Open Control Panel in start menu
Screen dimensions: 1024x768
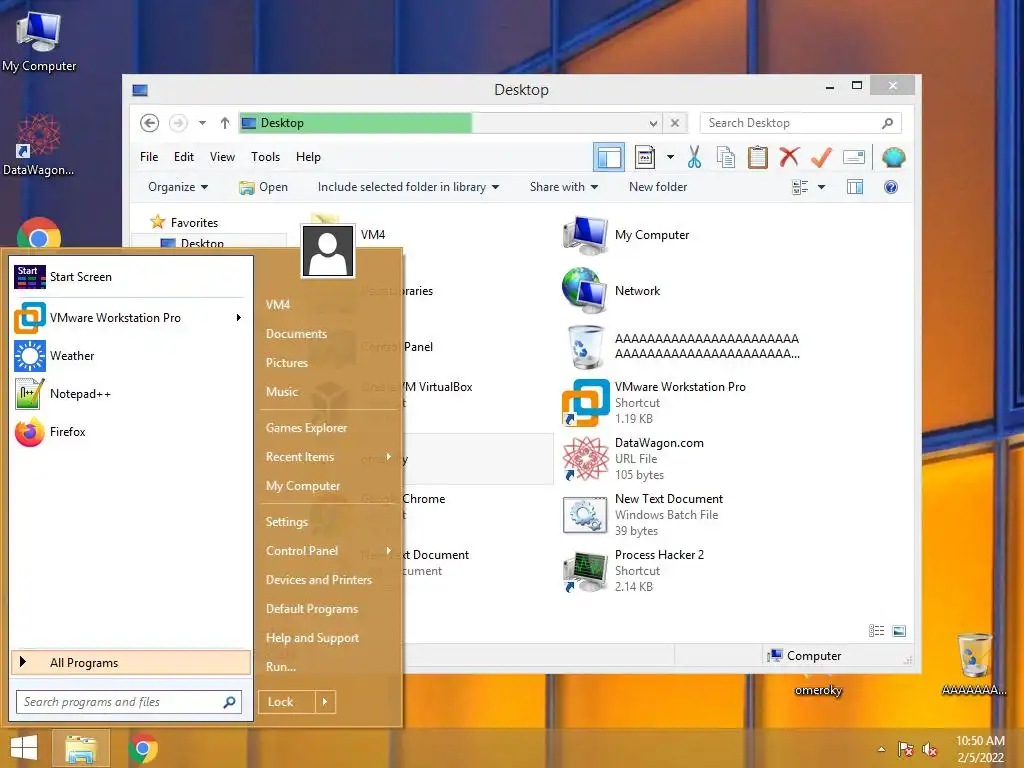pyautogui.click(x=328, y=551)
